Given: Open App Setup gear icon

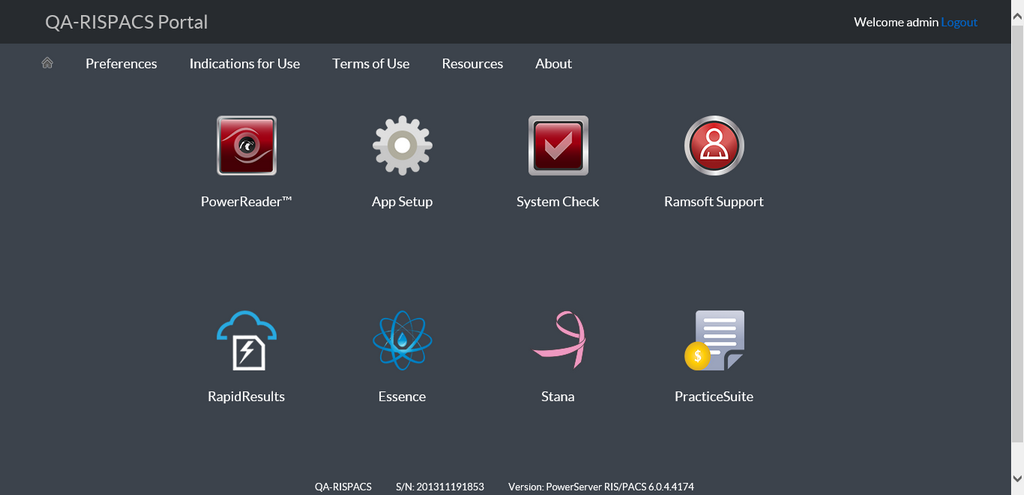Looking at the screenshot, I should point(402,146).
